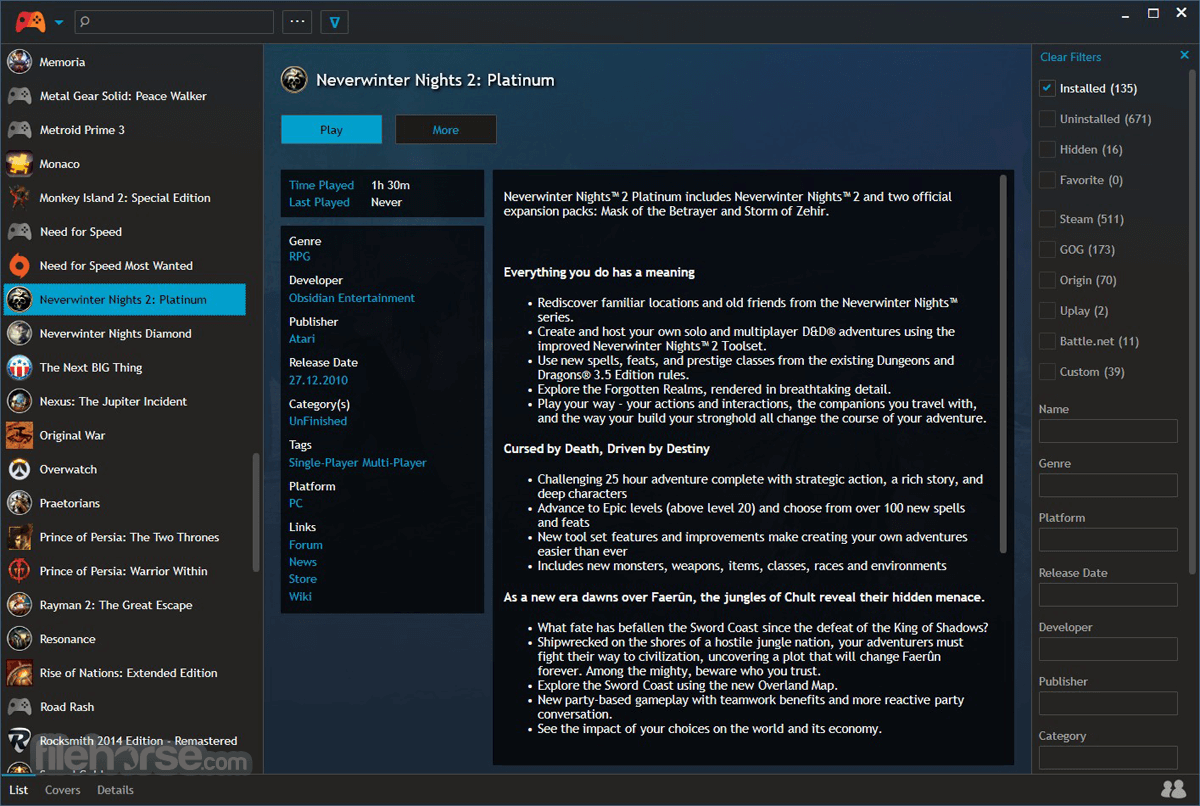Image resolution: width=1200 pixels, height=806 pixels.
Task: Check the Uninstalled (671) filter
Action: coord(1047,119)
